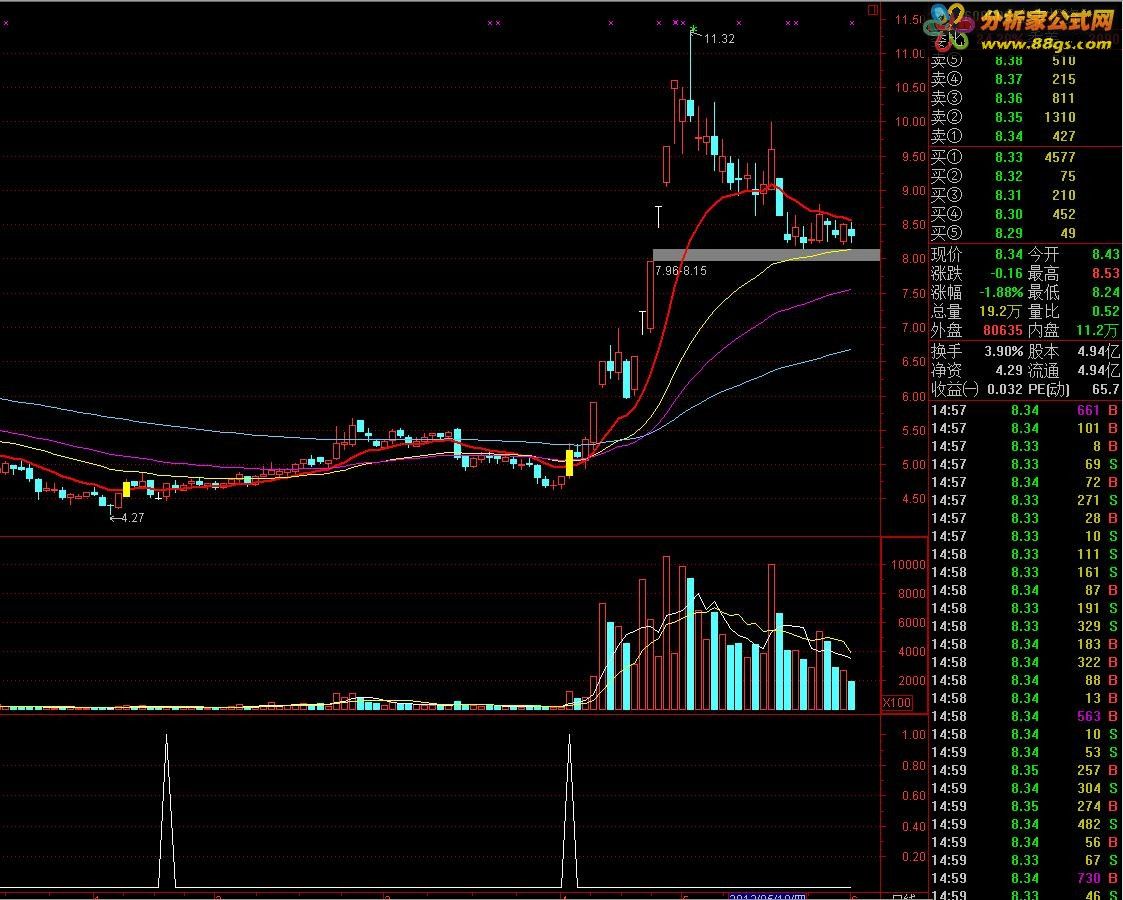The height and width of the screenshot is (900, 1123).
Task: Click the yellow signal candle before the rally
Action: (569, 463)
